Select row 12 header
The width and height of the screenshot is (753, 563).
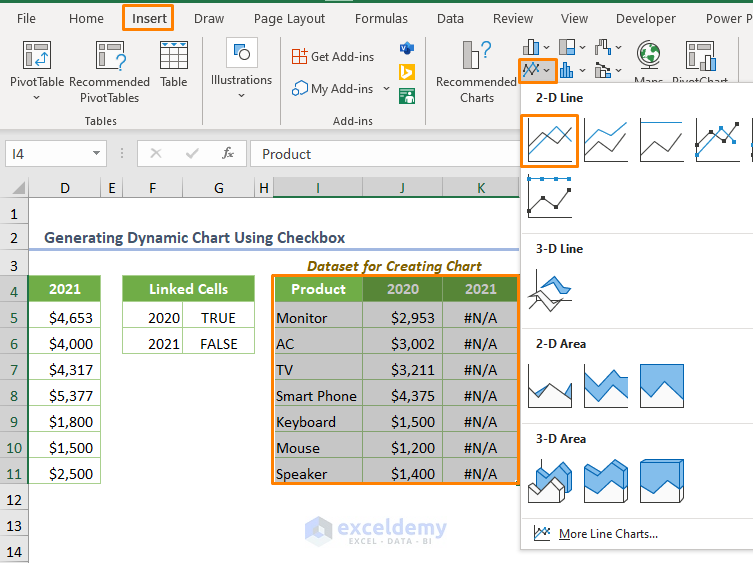14,500
